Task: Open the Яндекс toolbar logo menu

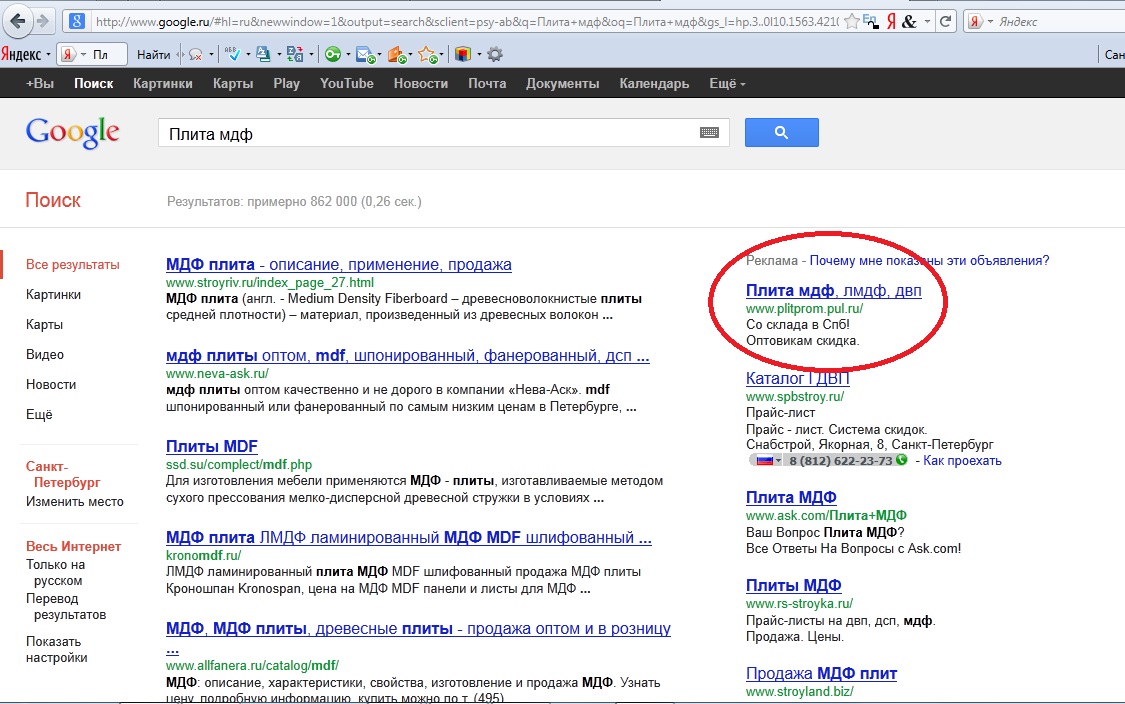Action: [26, 54]
